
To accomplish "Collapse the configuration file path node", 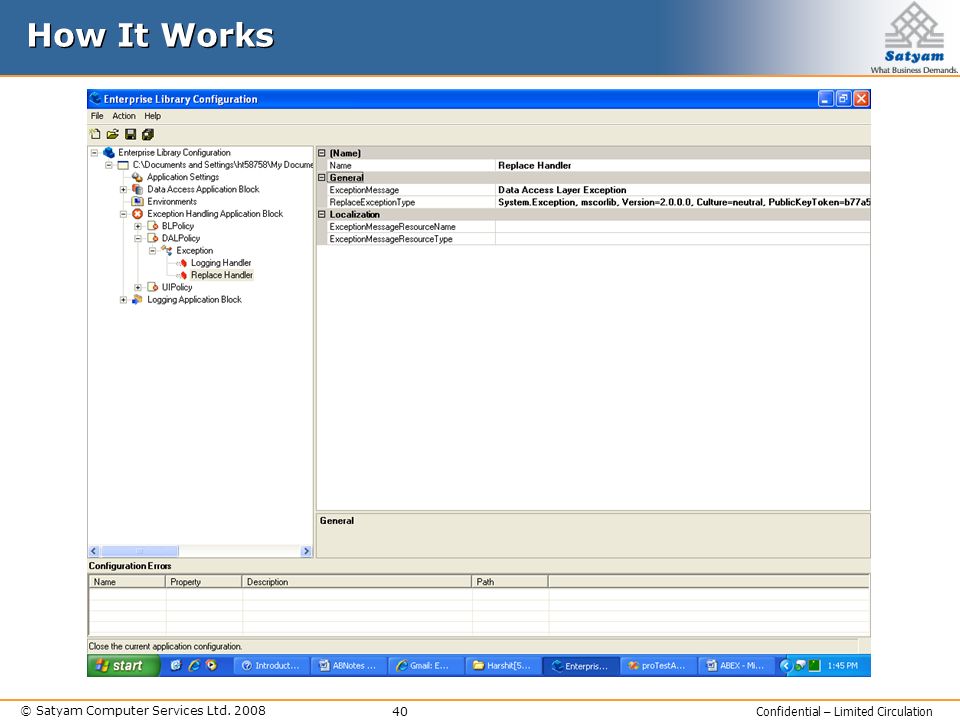I will [109, 165].
